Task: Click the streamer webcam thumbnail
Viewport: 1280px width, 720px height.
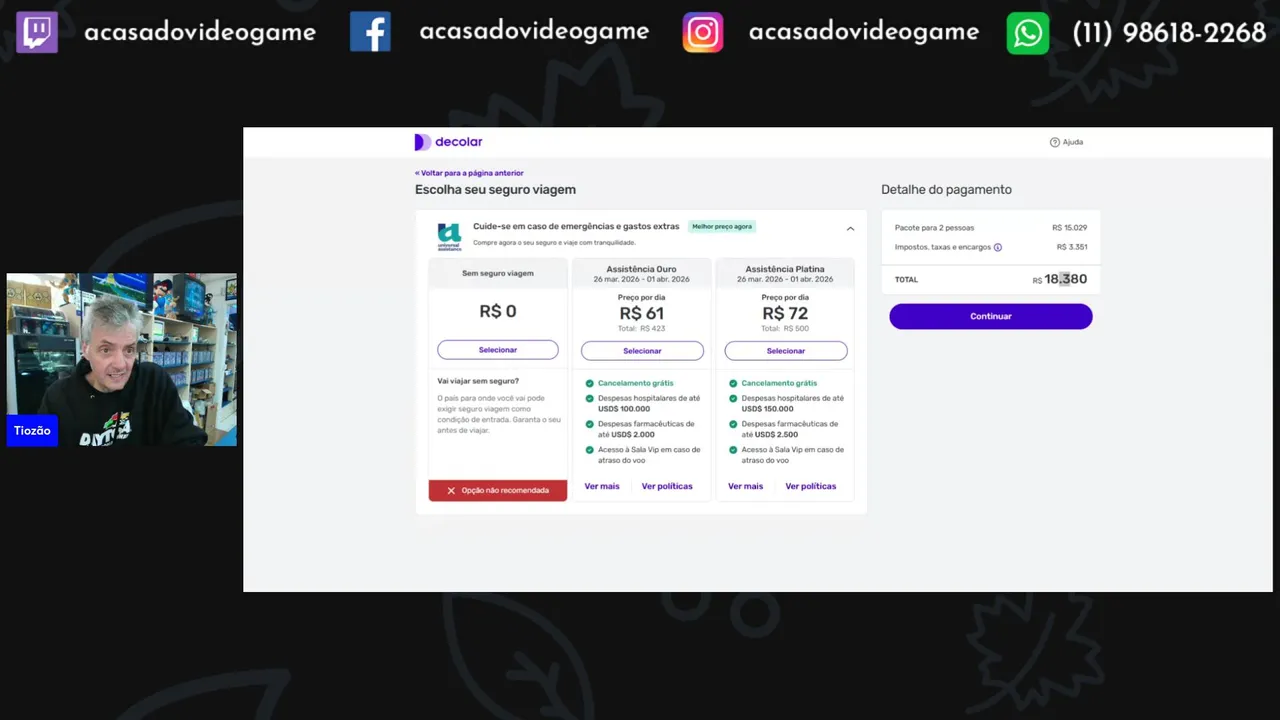Action: 122,359
